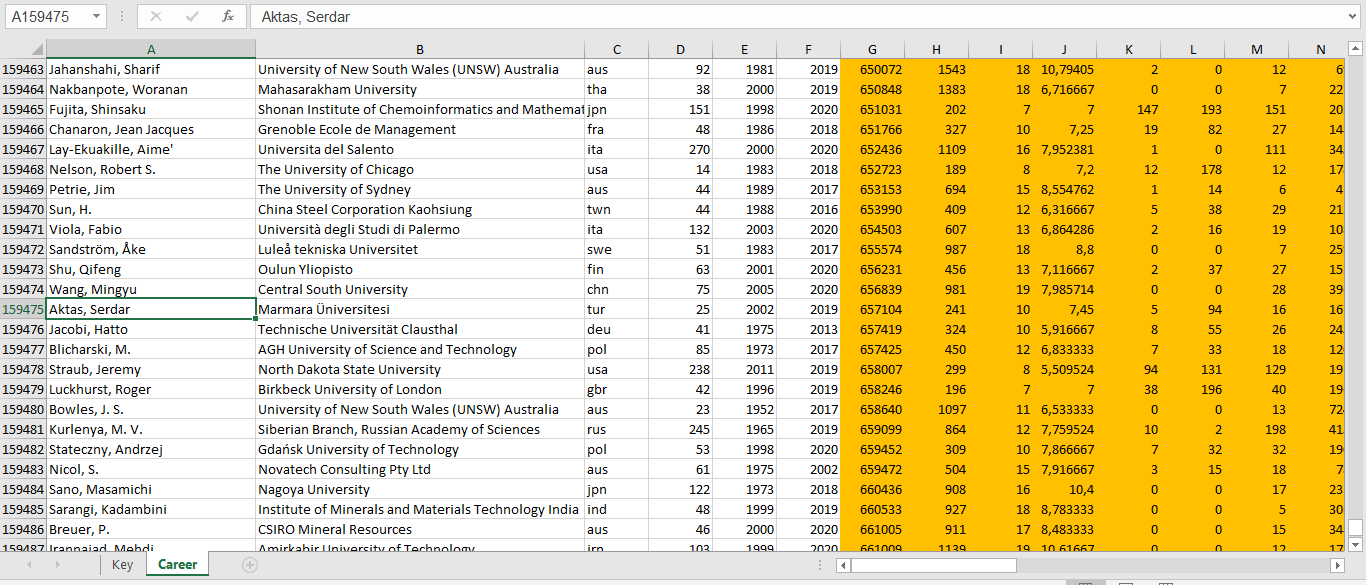This screenshot has width=1366, height=585.
Task: Expand the formula bar with the chevron
Action: tap(1353, 17)
